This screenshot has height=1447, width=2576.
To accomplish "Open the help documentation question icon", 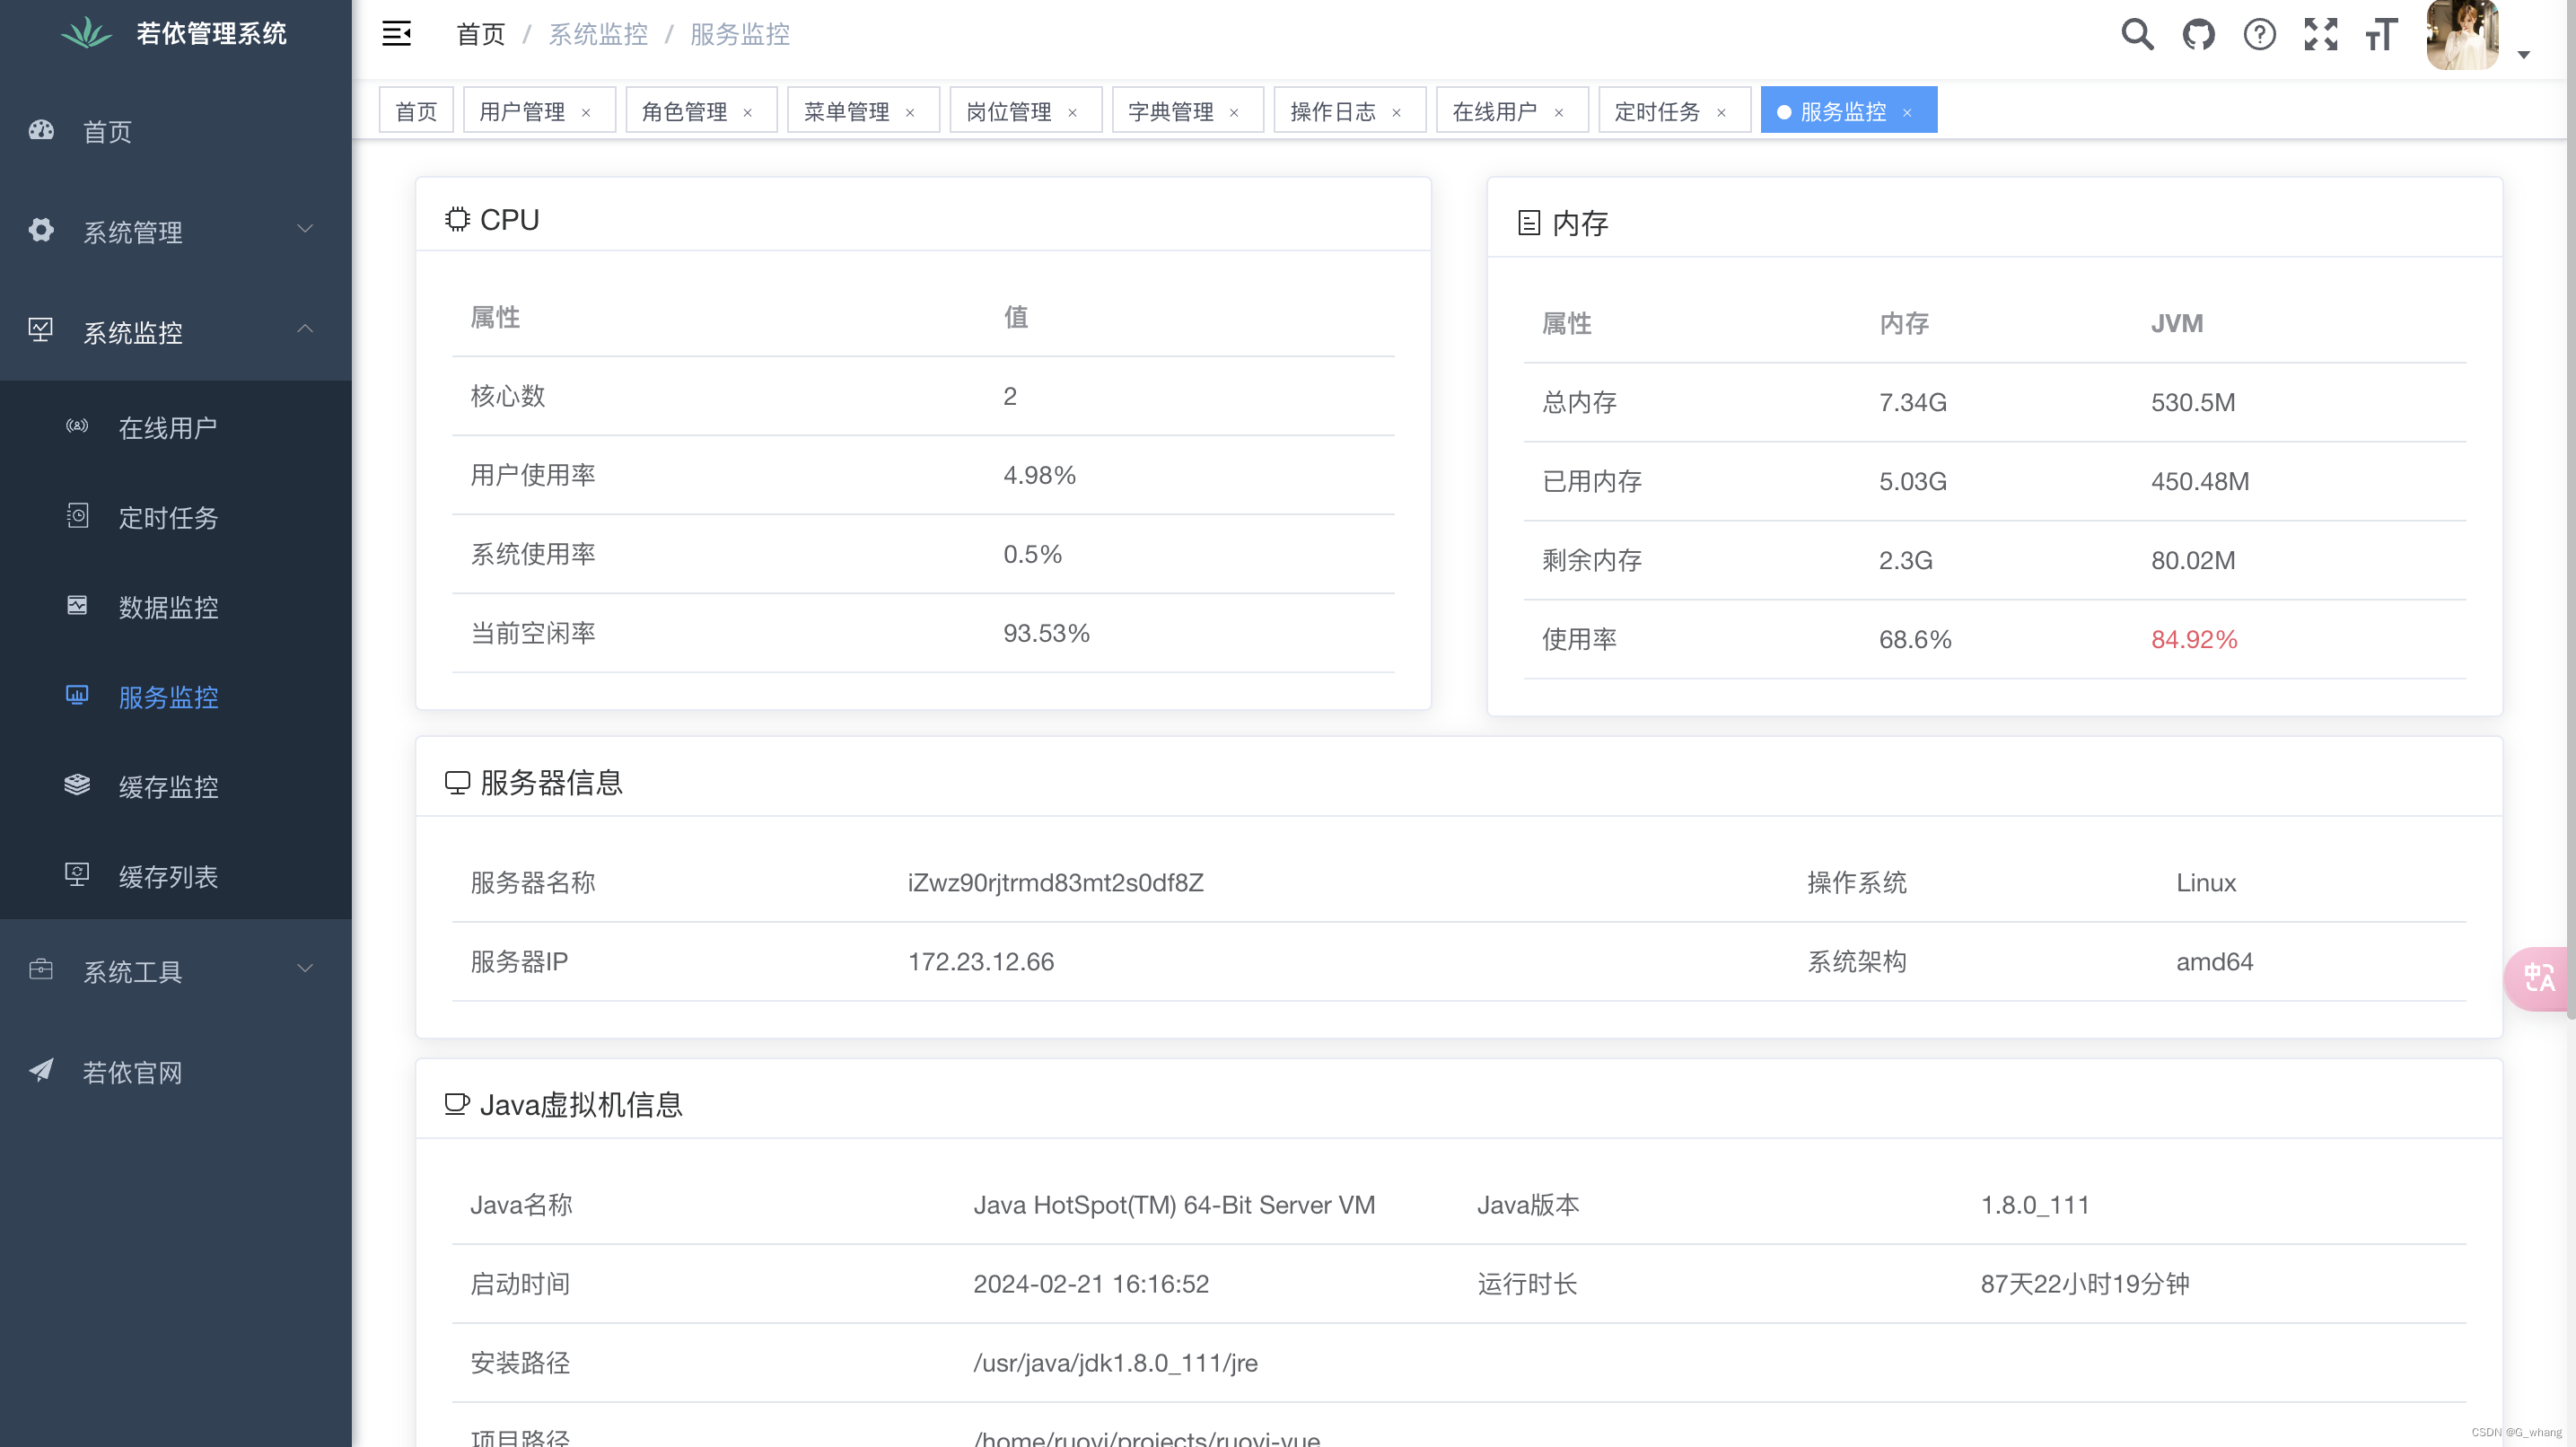I will coord(2259,34).
